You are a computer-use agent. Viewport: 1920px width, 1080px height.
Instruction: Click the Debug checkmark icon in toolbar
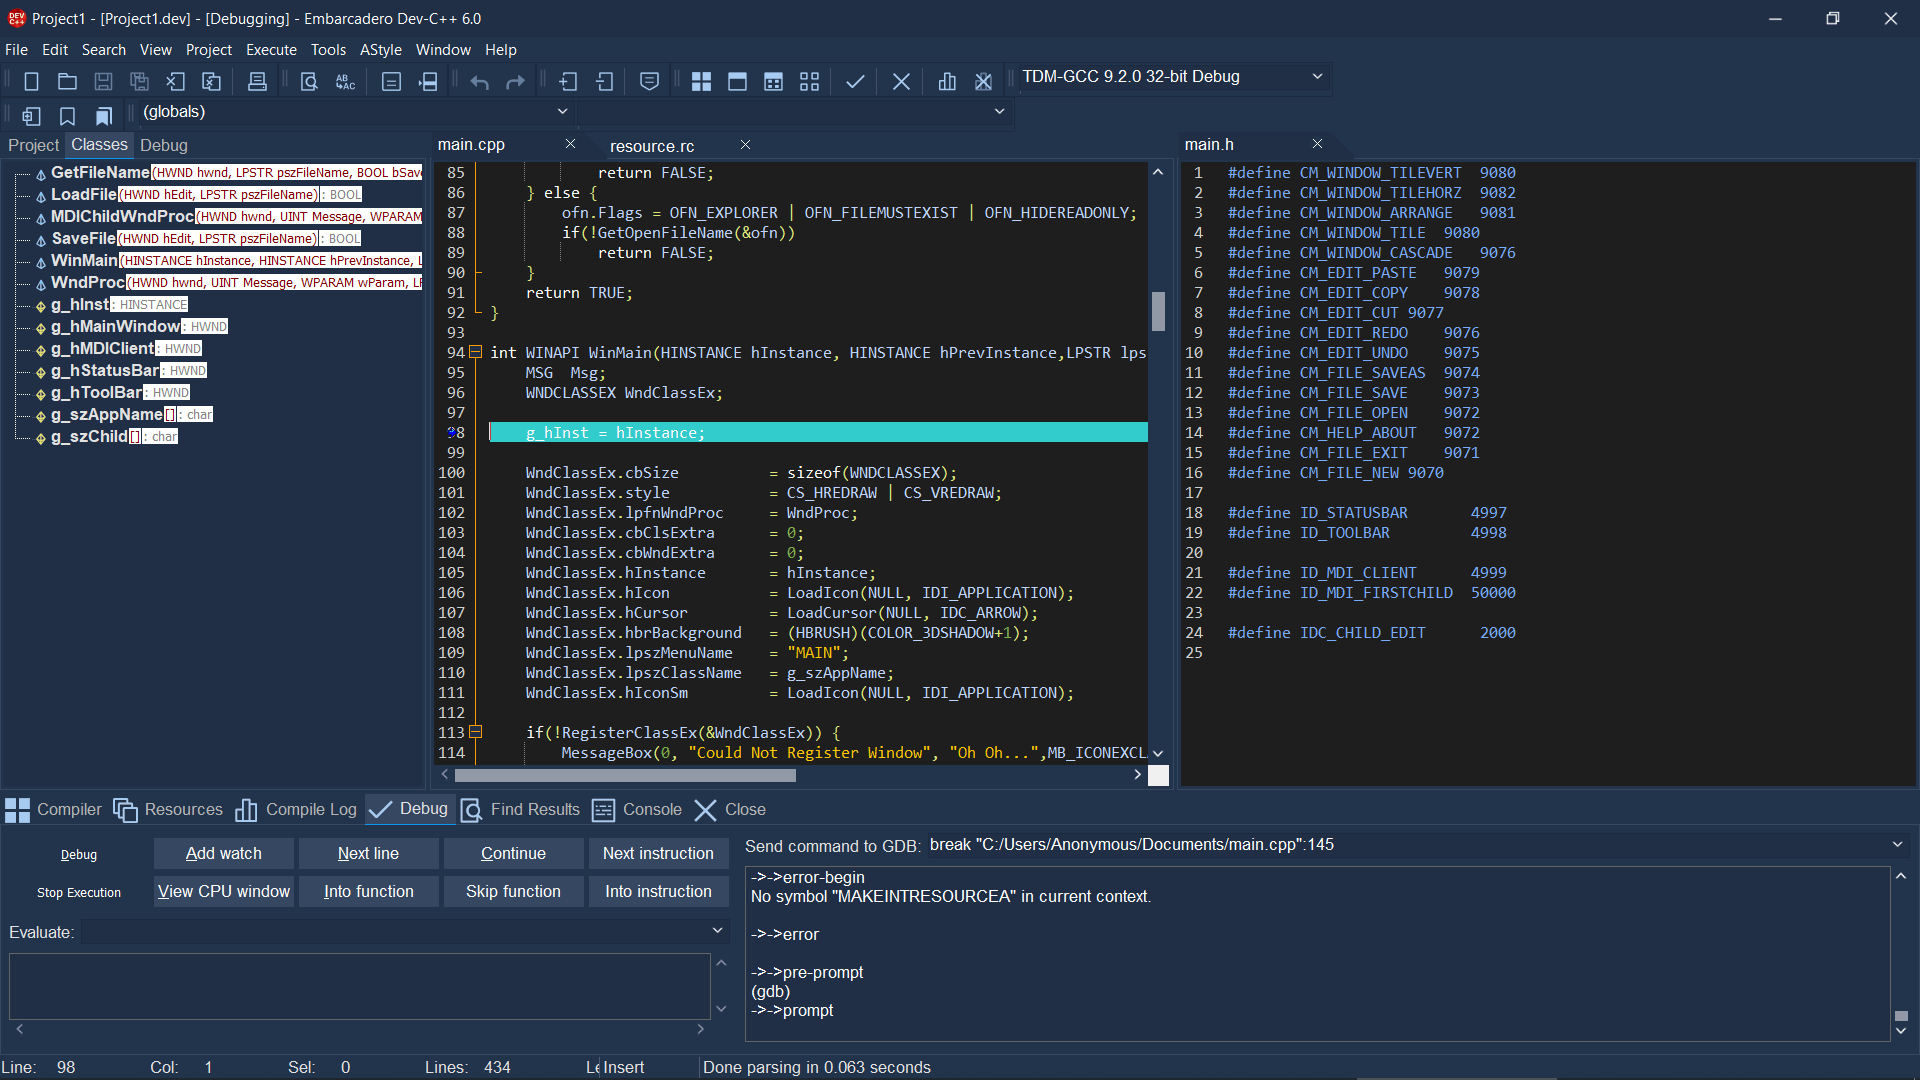(x=855, y=82)
